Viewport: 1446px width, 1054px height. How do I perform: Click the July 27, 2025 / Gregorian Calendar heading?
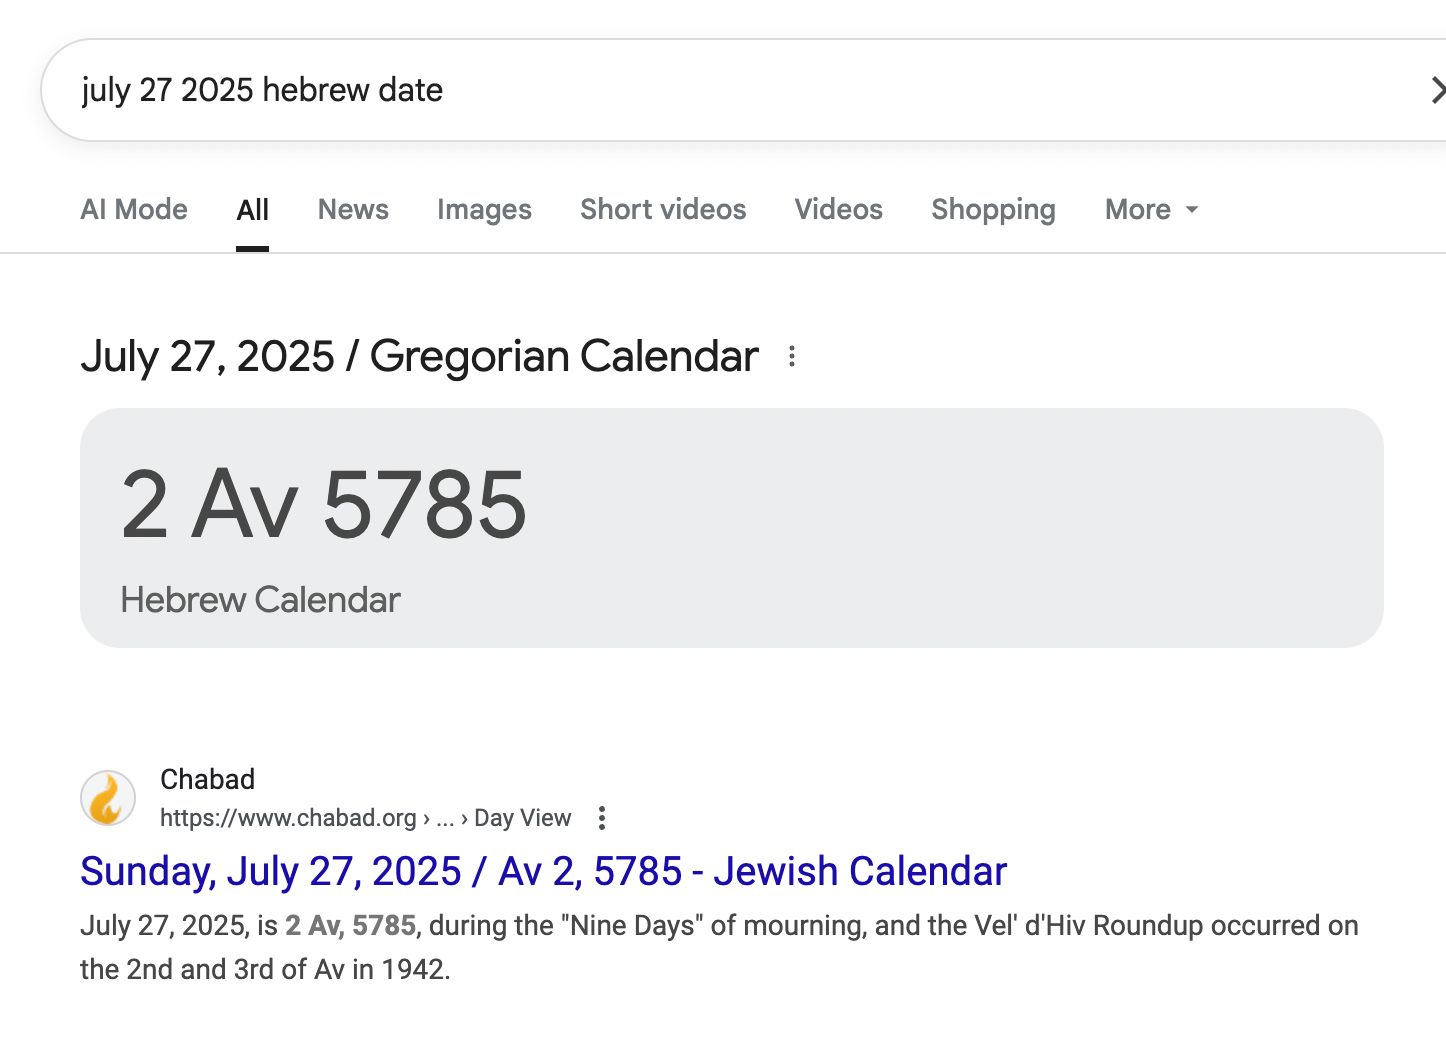pyautogui.click(x=419, y=357)
